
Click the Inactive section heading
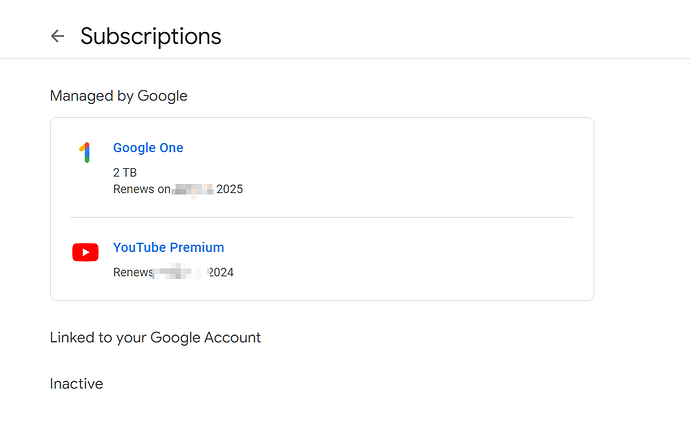coord(76,384)
